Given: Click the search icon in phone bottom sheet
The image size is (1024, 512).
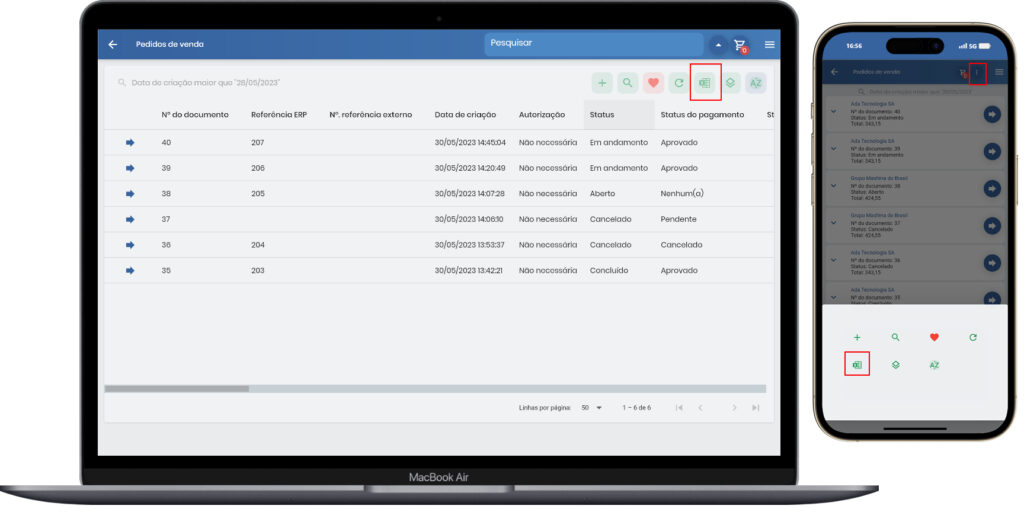Looking at the screenshot, I should (895, 338).
